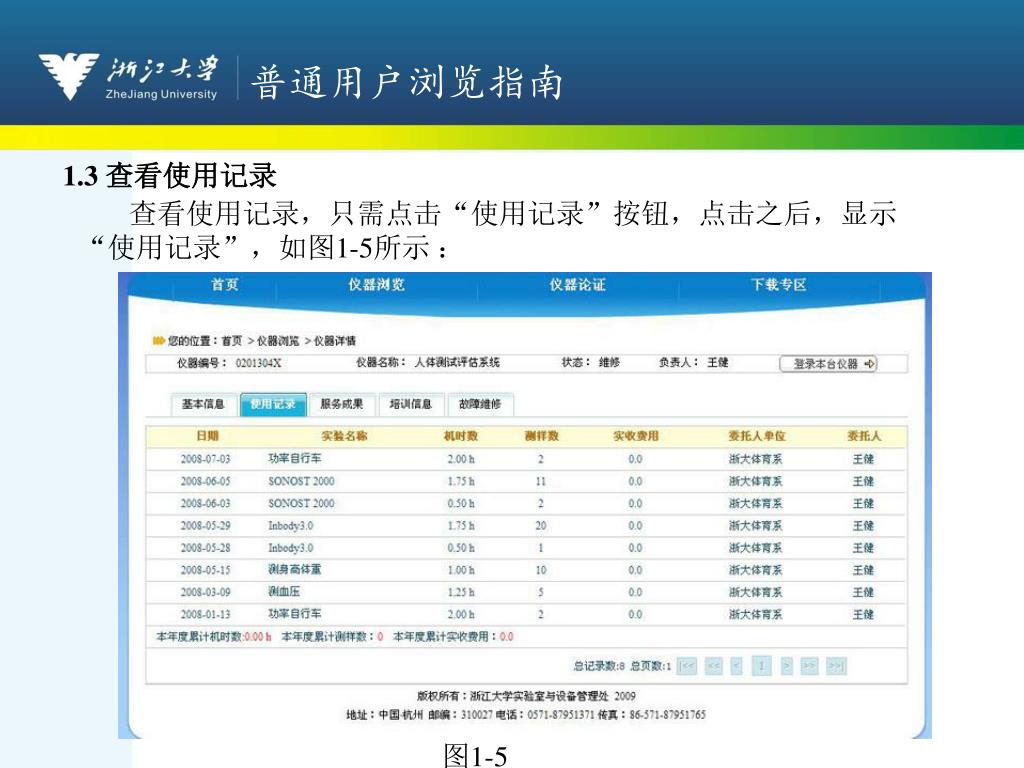Click 登录本台仪器 button
Image resolution: width=1024 pixels, height=768 pixels.
pos(829,364)
